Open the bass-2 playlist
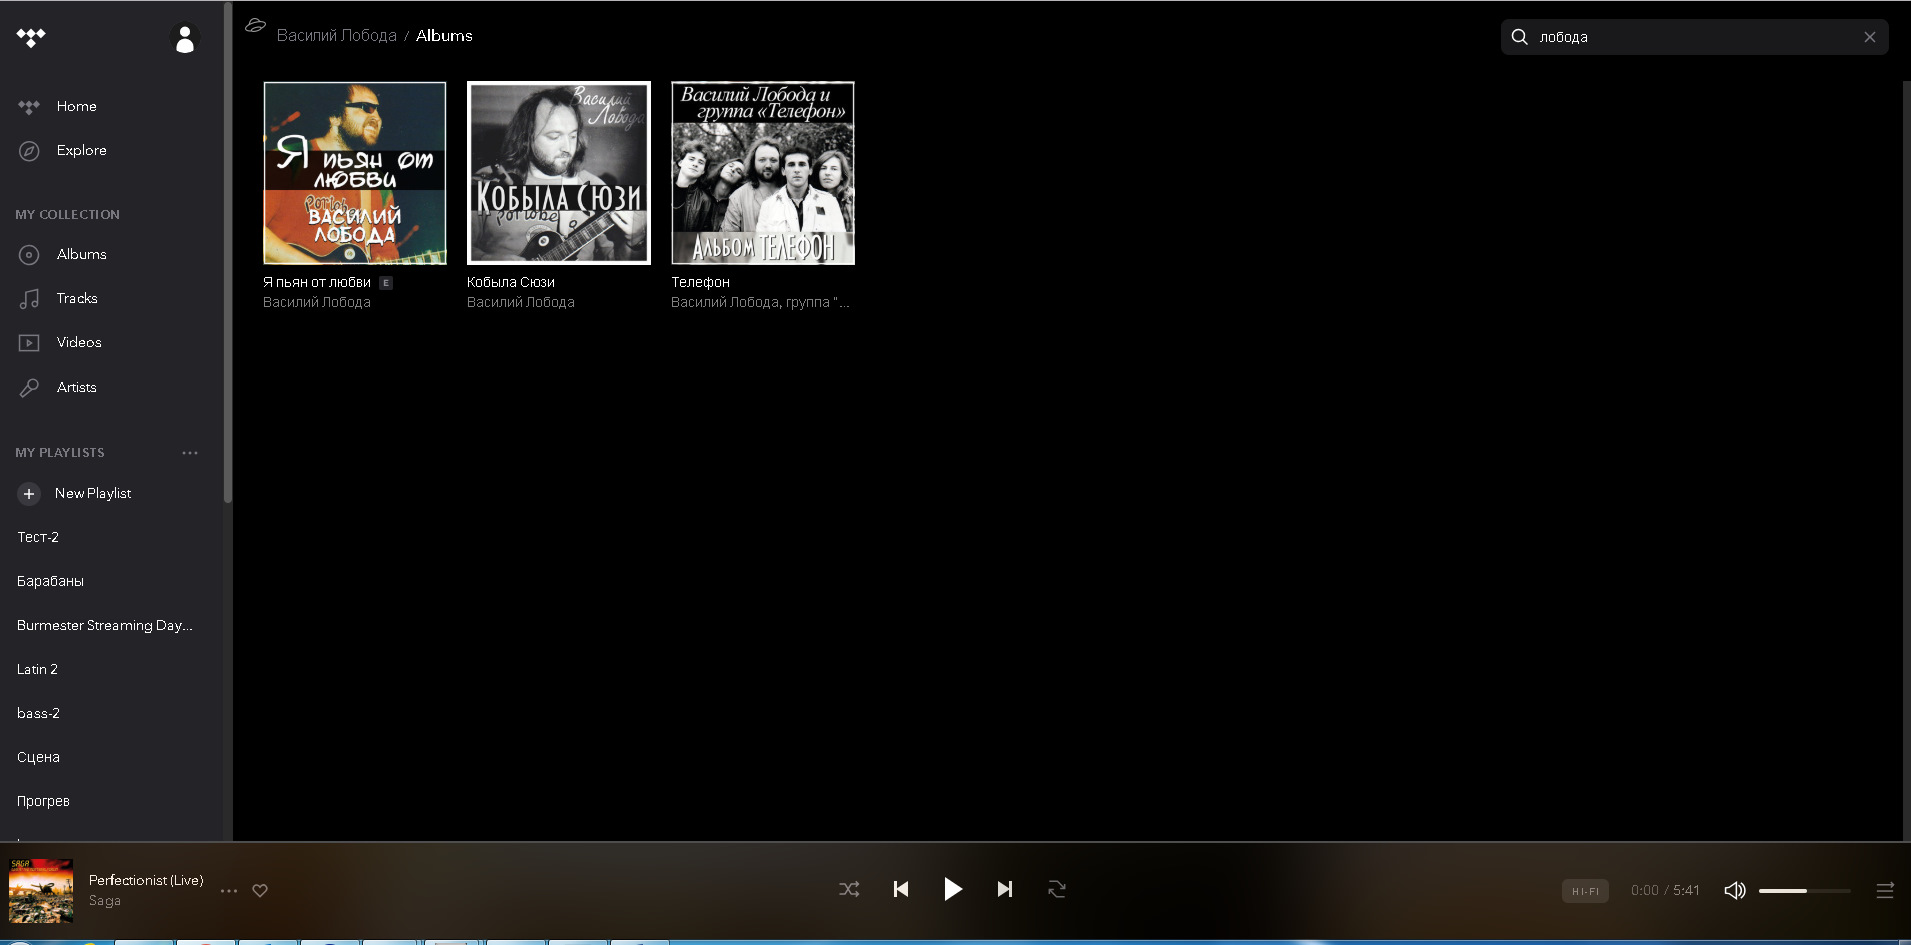 tap(38, 713)
